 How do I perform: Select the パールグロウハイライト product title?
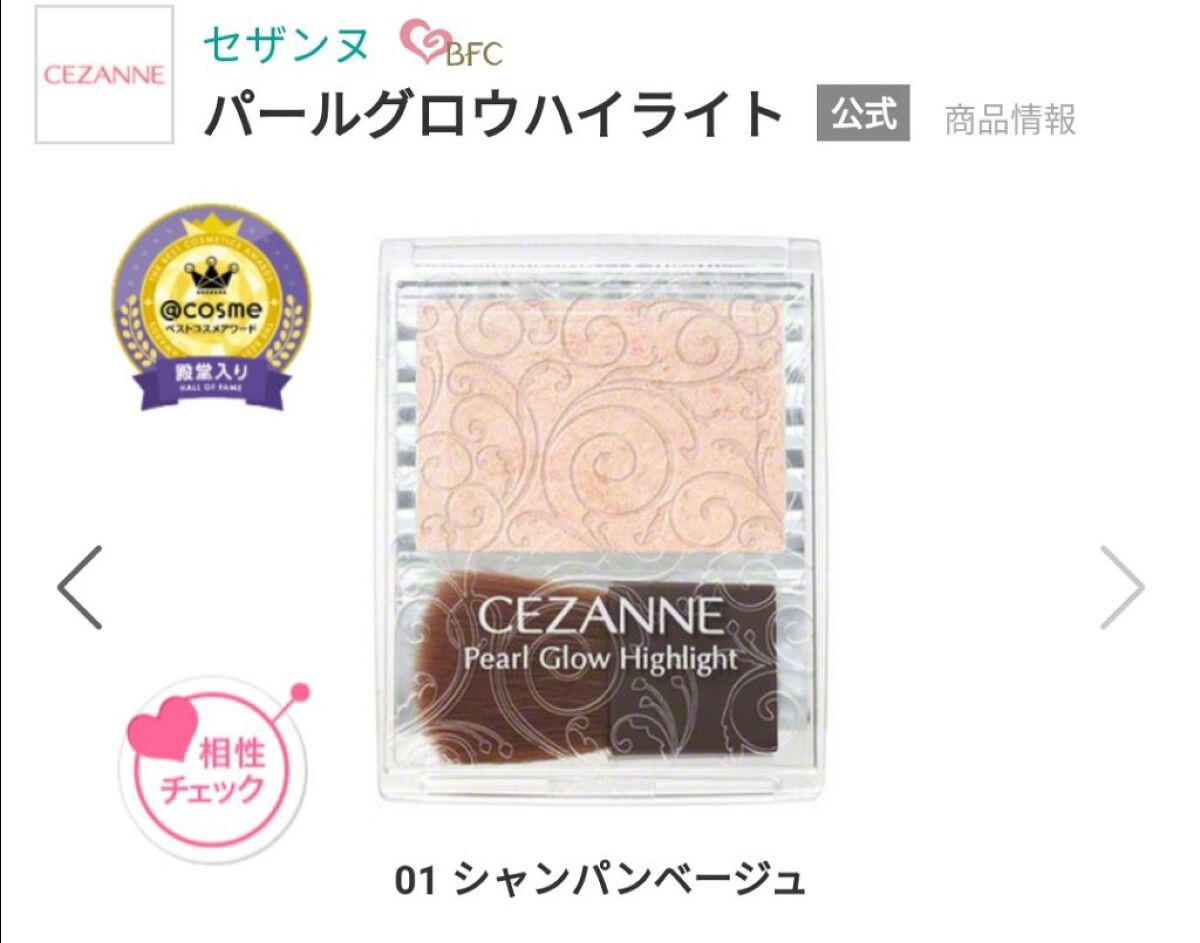494,115
